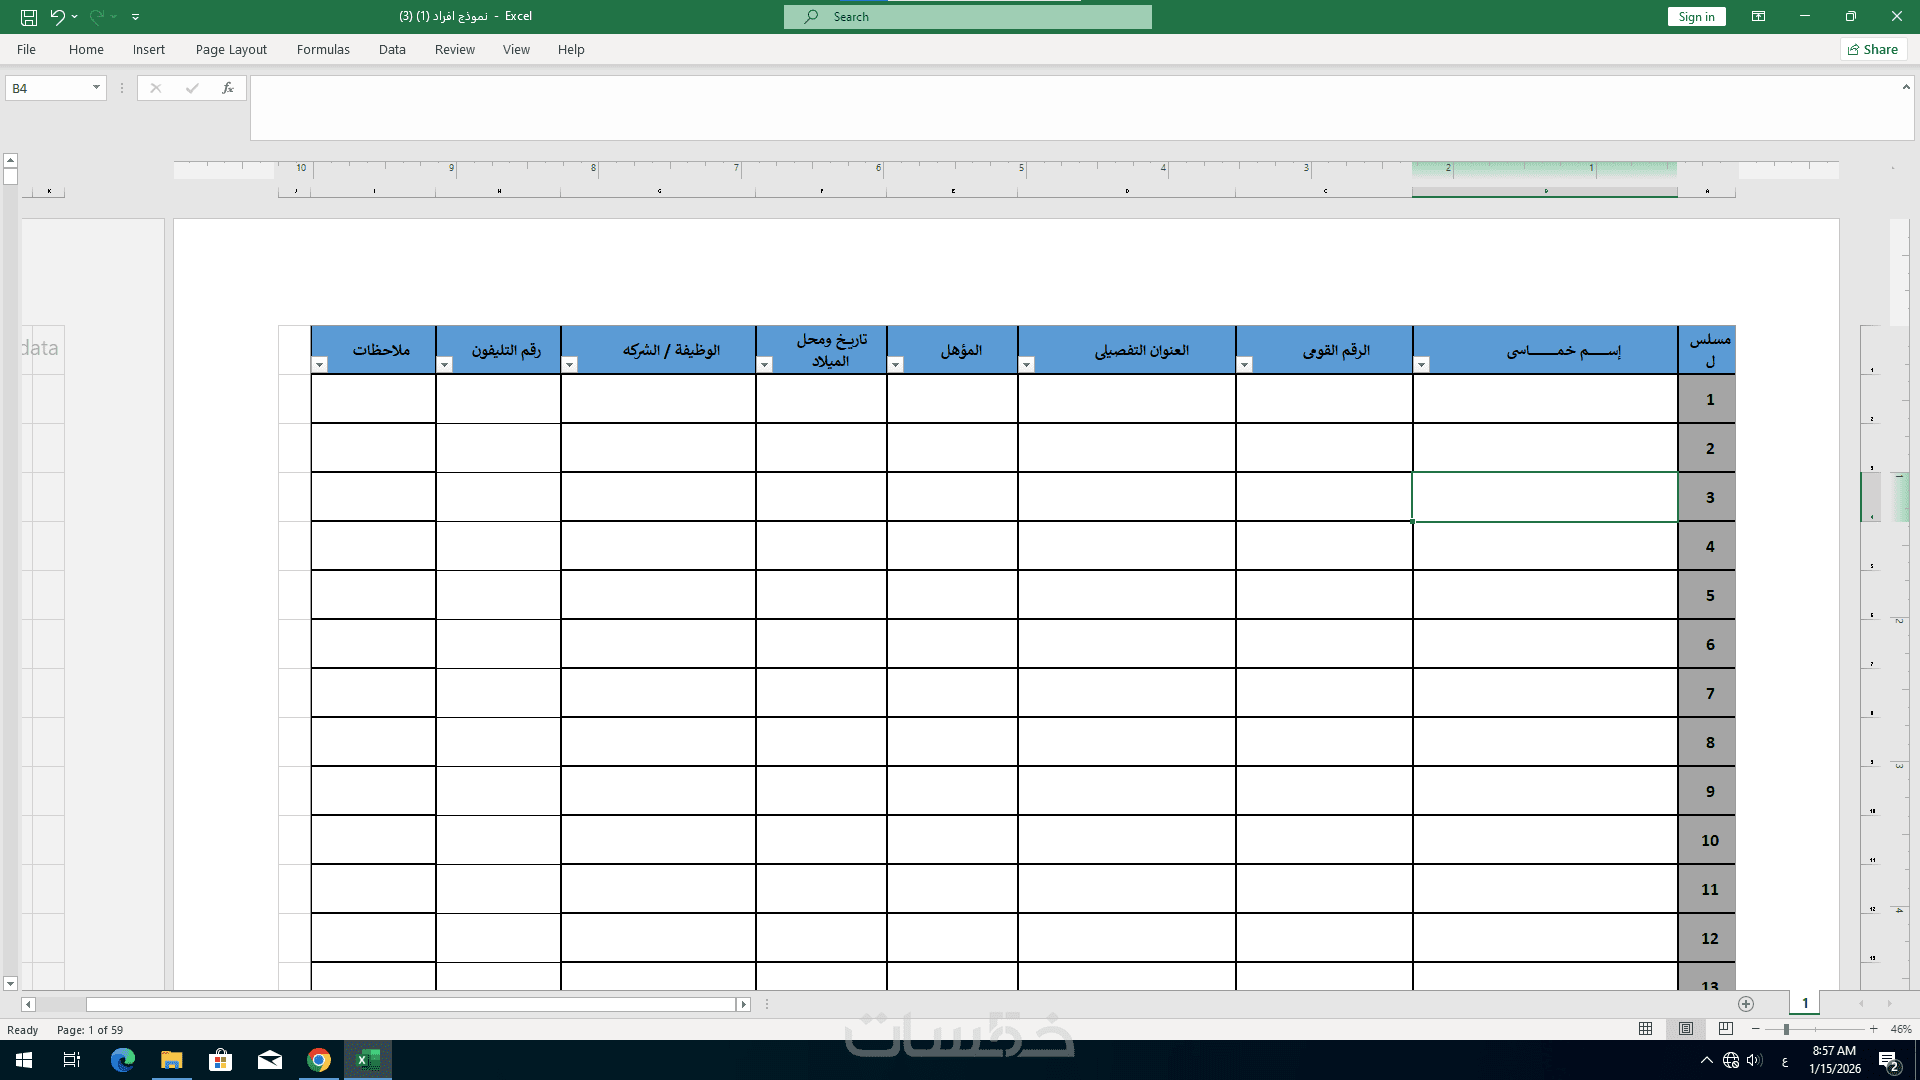Click the Undo arrow icon

57,17
